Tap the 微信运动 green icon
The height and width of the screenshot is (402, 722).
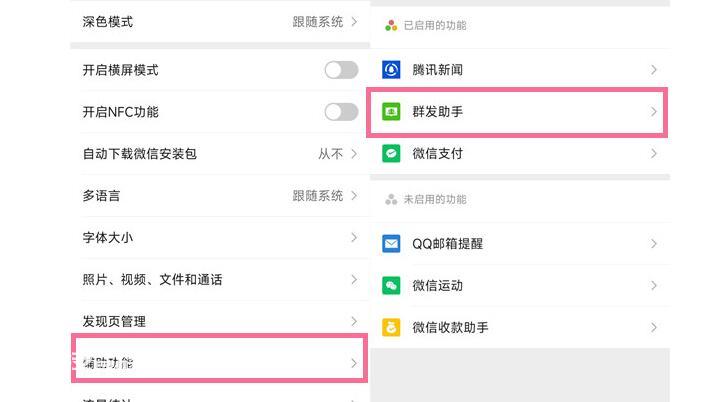(391, 285)
